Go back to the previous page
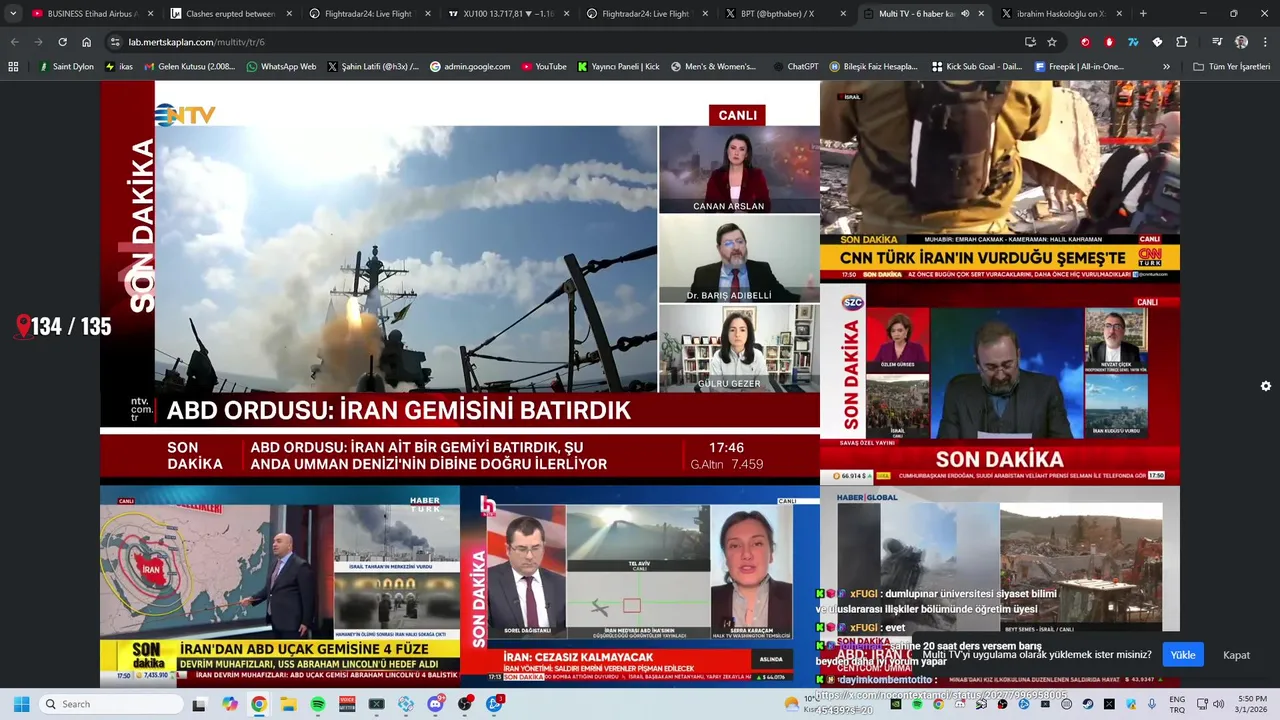The width and height of the screenshot is (1280, 720). coord(15,42)
